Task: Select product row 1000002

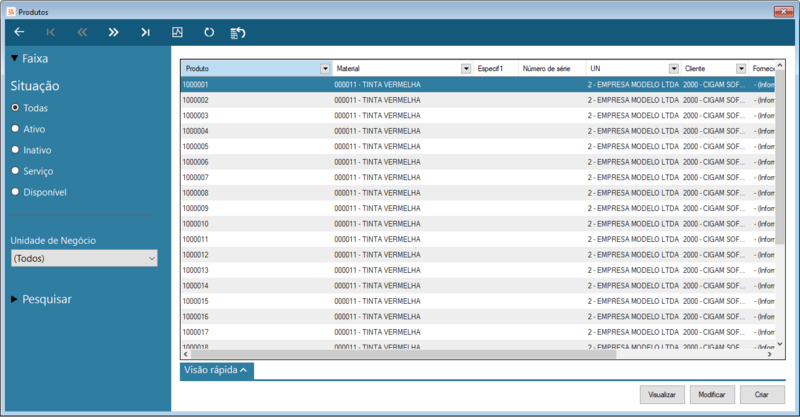Action: click(x=478, y=100)
